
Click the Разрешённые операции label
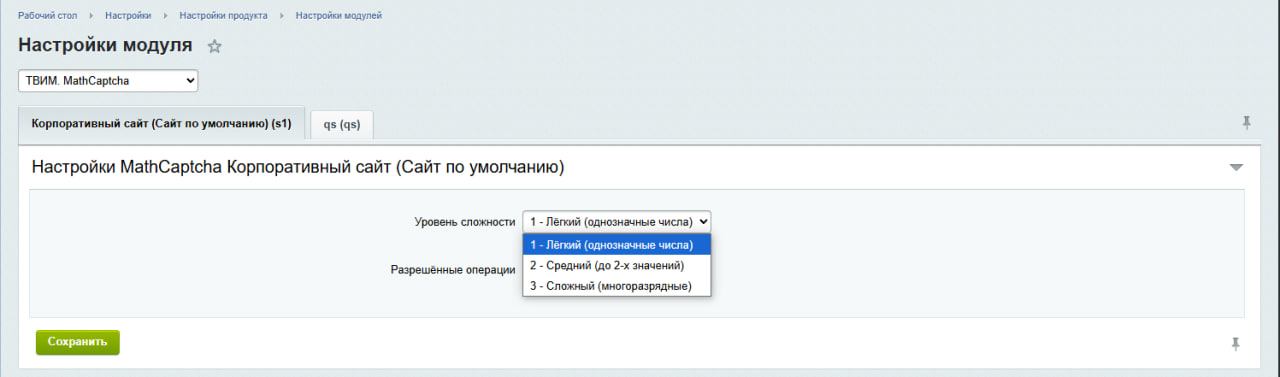click(453, 270)
